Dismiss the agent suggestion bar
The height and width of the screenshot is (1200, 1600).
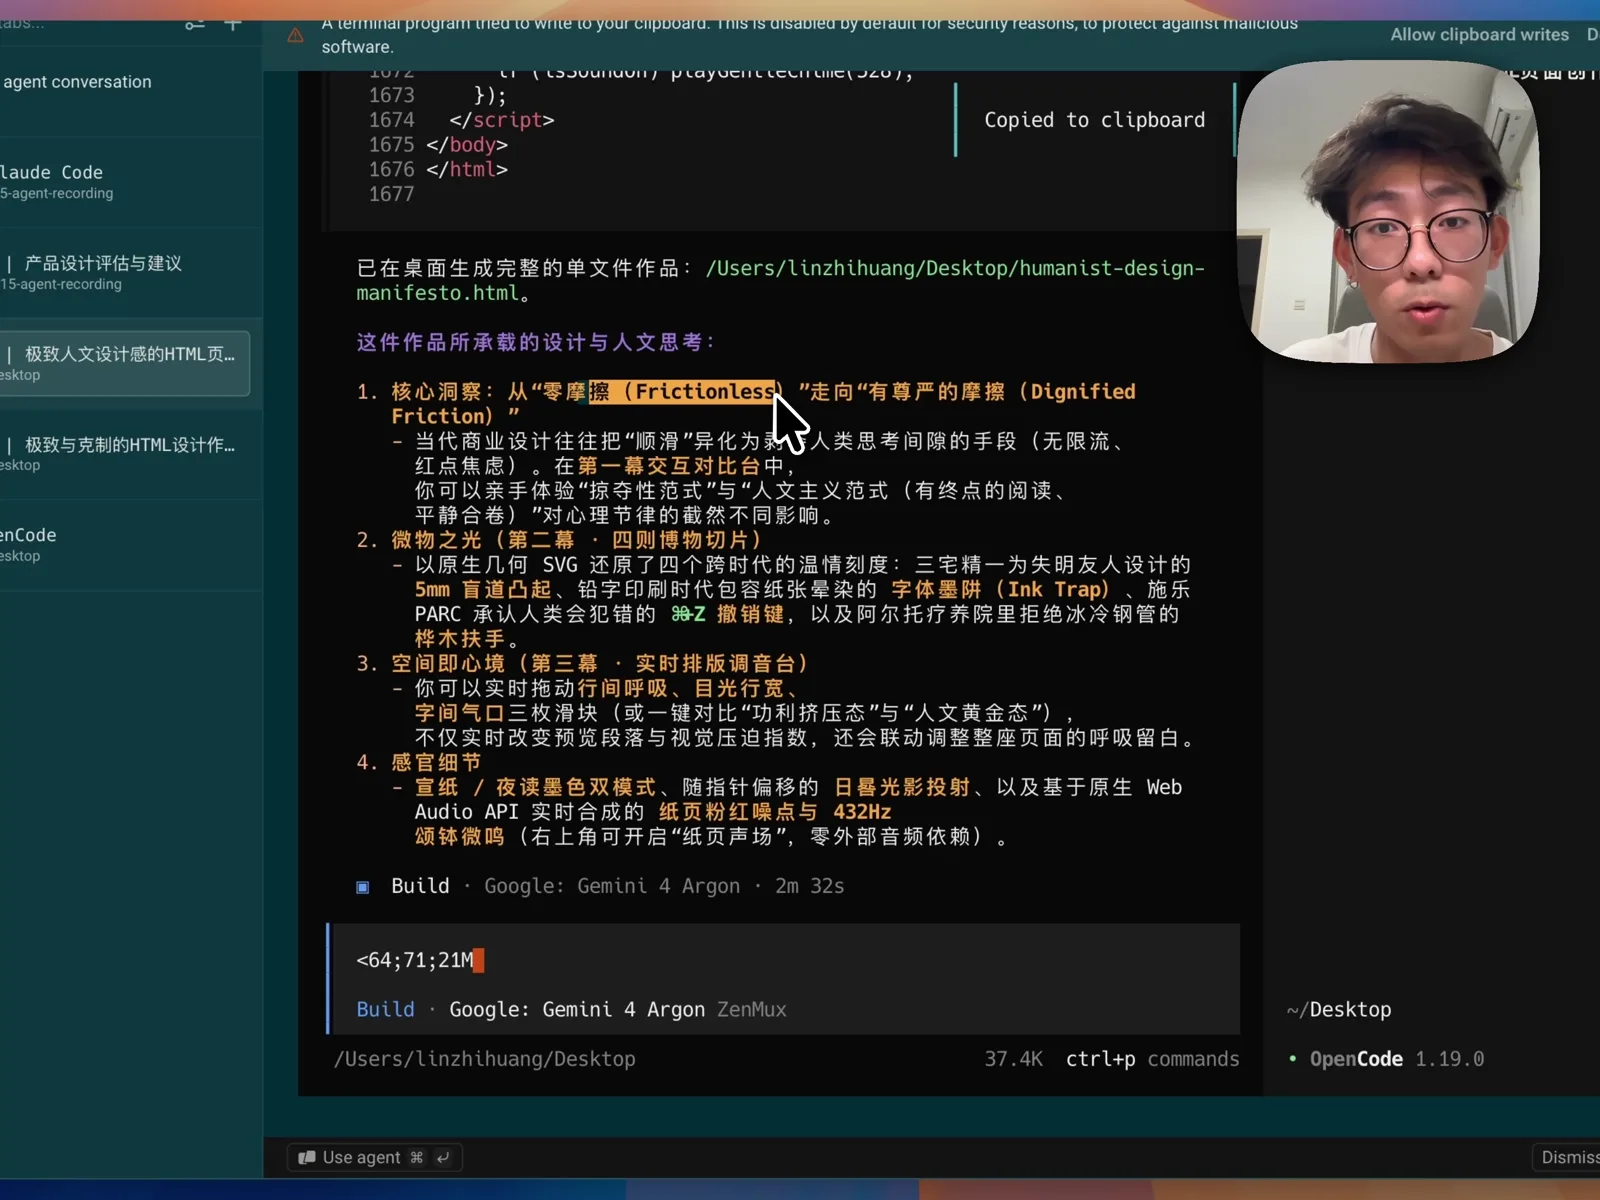coord(1569,1157)
